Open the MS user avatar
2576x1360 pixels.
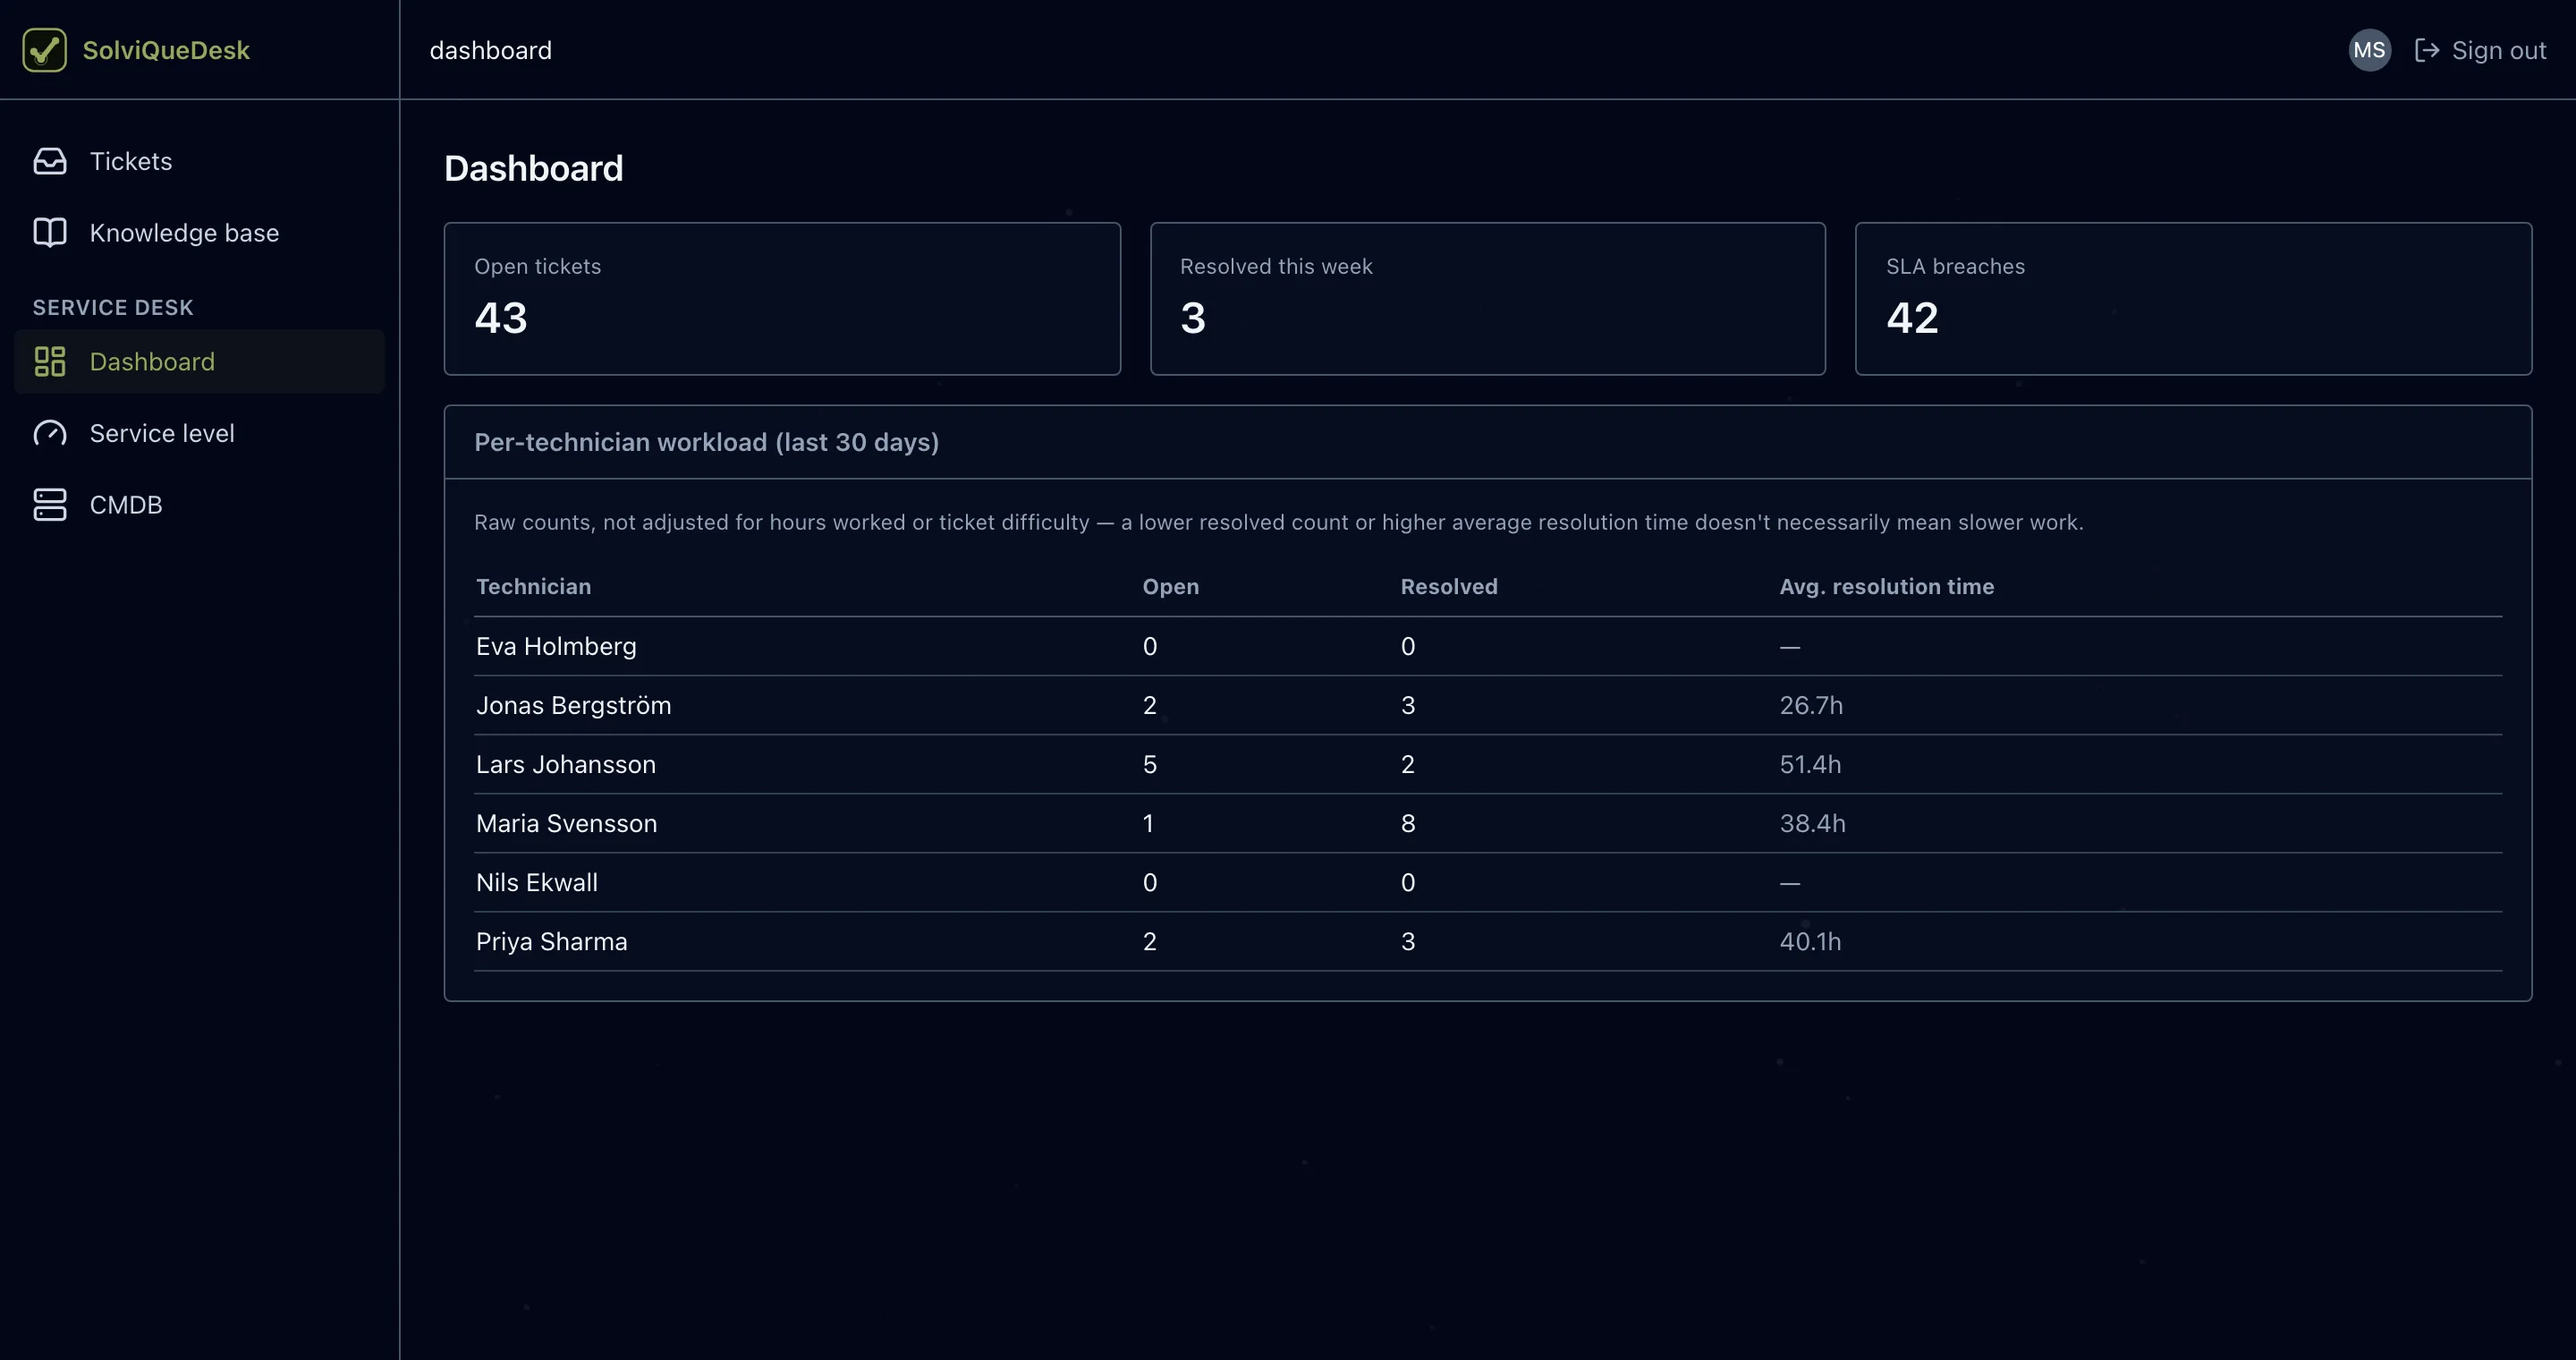click(x=2369, y=50)
